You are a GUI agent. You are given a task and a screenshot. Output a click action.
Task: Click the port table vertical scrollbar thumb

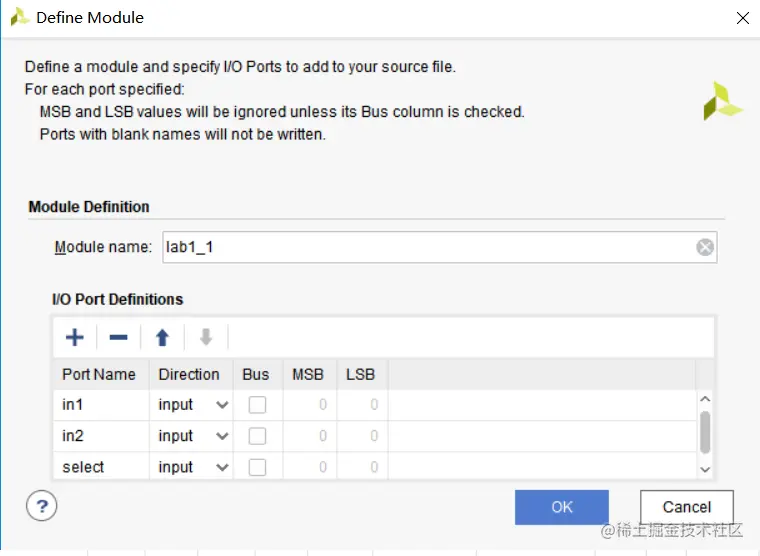[705, 432]
